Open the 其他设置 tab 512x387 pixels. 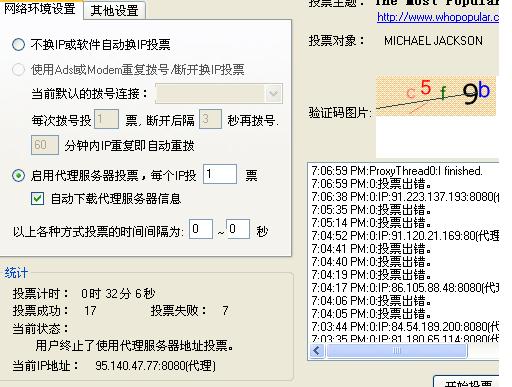[x=114, y=11]
